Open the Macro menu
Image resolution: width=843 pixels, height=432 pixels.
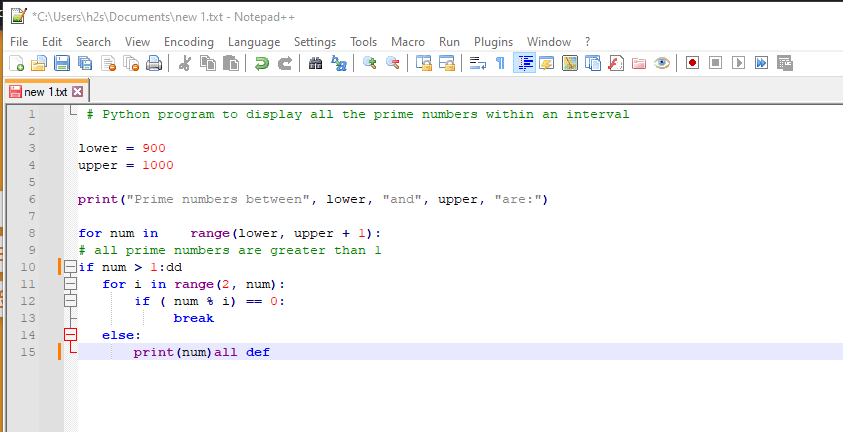click(408, 42)
